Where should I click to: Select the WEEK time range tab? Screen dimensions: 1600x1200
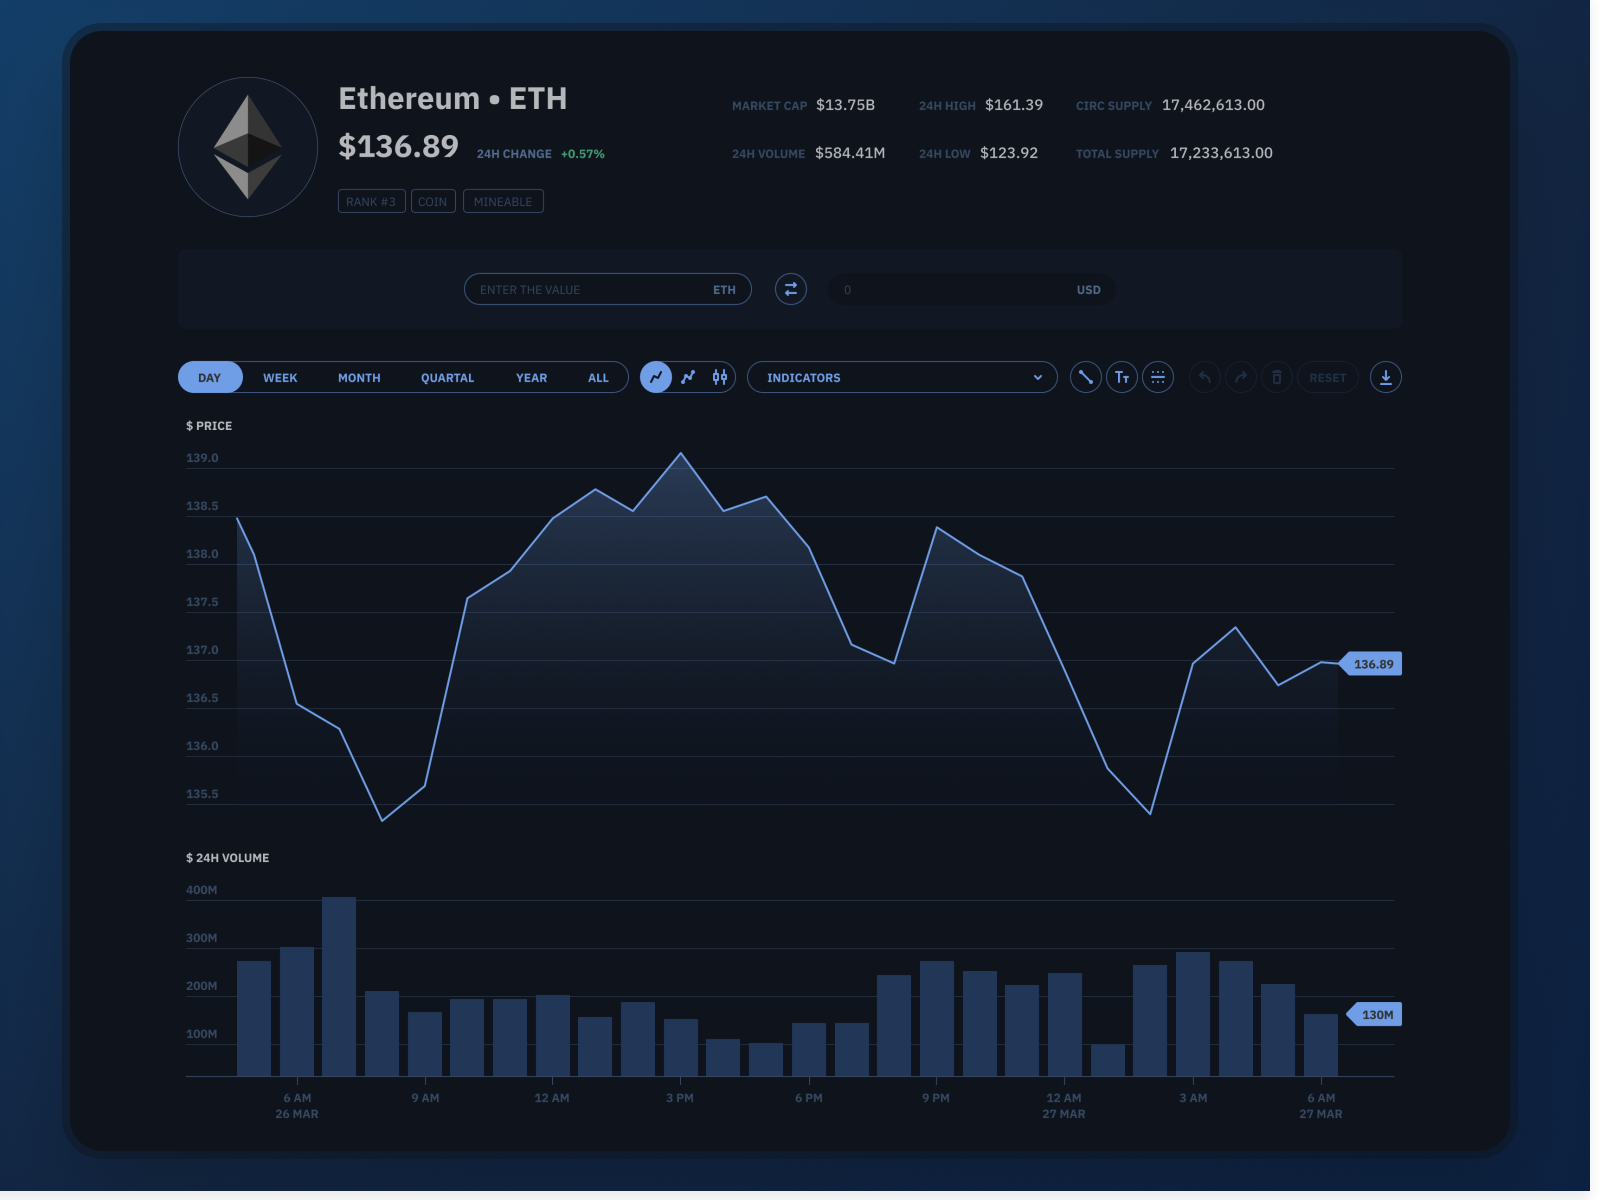[x=280, y=378]
